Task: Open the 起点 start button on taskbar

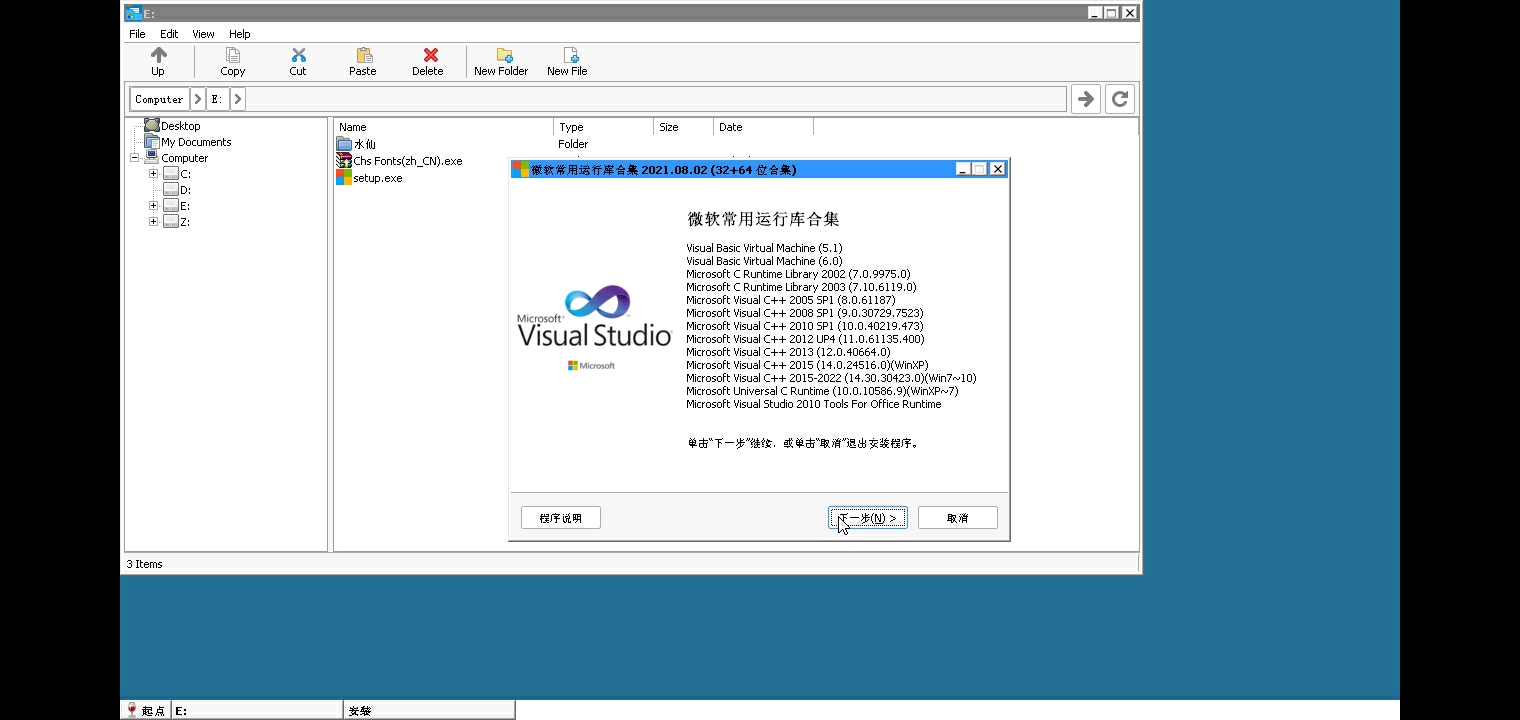Action: pos(145,710)
